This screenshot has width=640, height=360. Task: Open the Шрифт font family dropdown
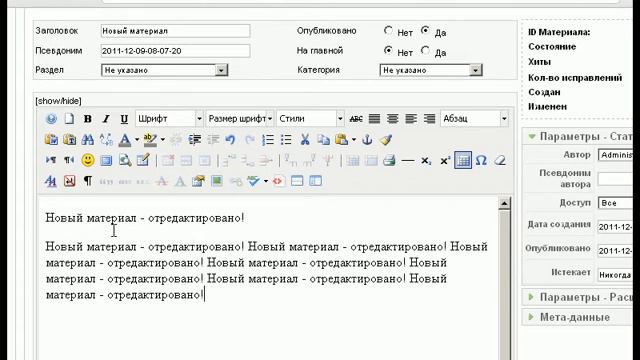click(169, 119)
